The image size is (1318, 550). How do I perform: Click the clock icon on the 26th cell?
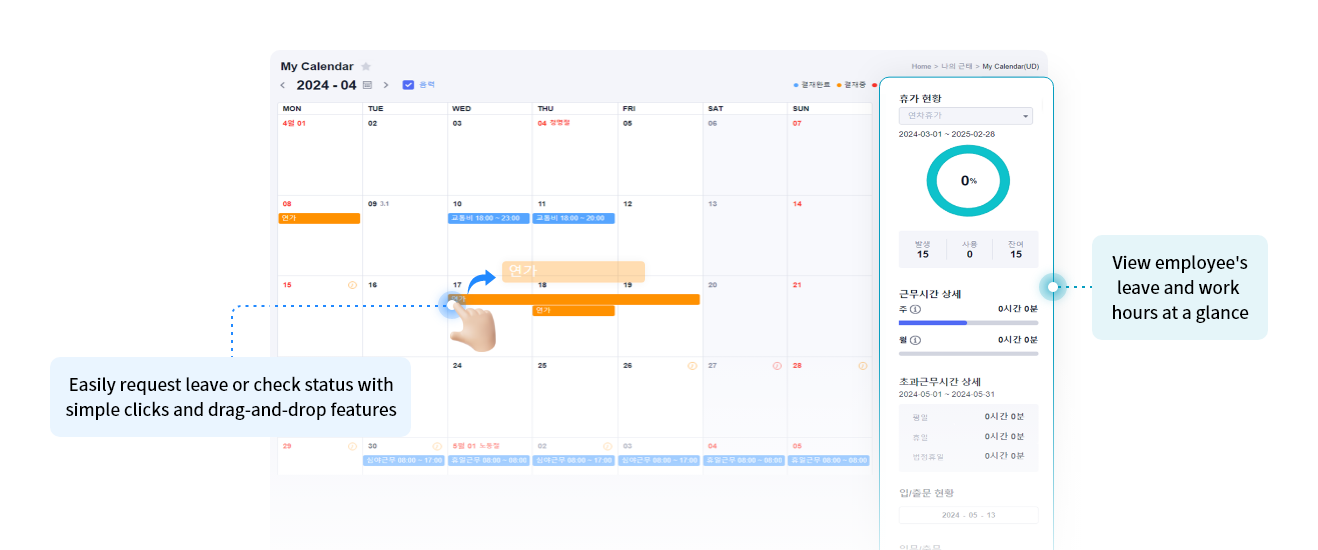[x=692, y=366]
